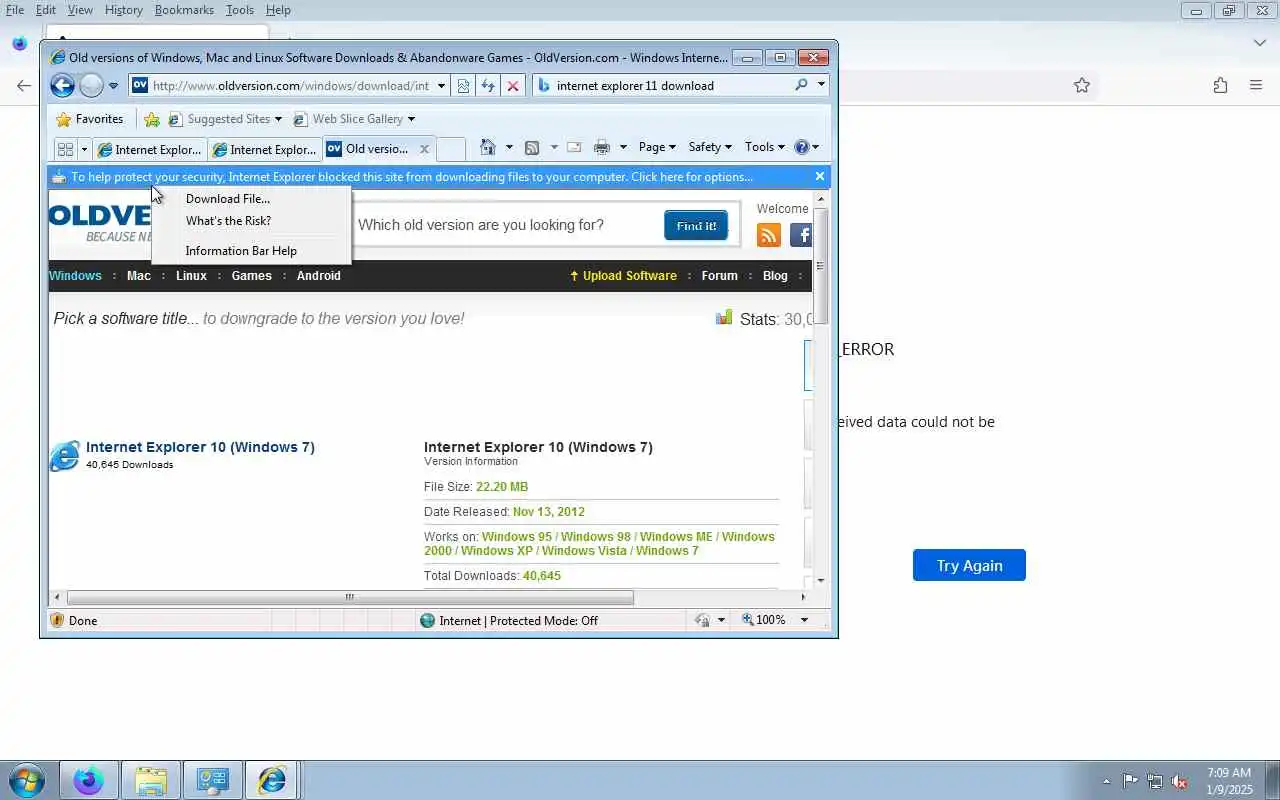Close the Old version tab

click(x=424, y=149)
